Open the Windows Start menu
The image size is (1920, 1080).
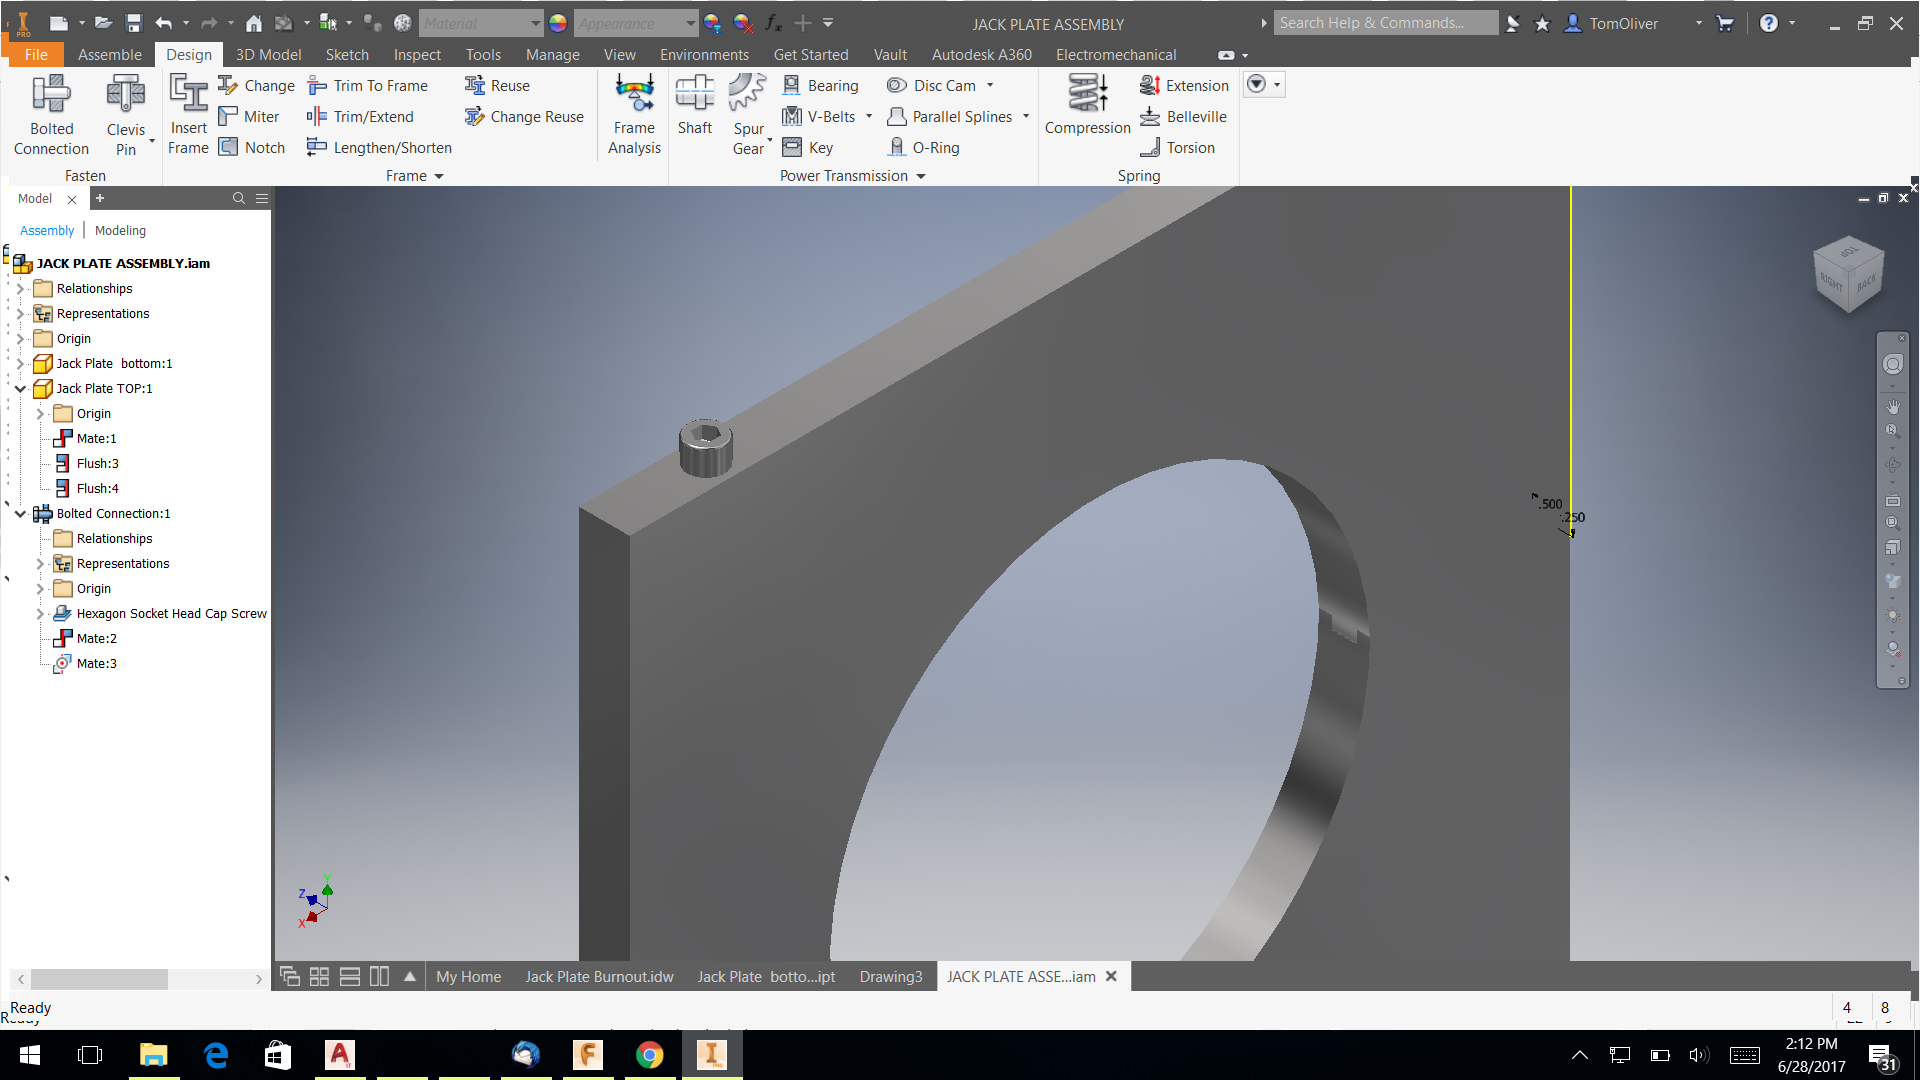[x=29, y=1055]
